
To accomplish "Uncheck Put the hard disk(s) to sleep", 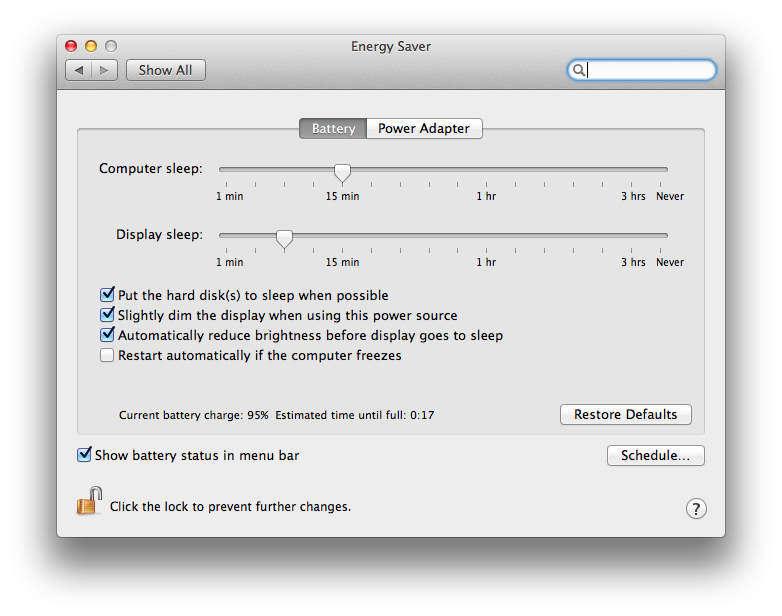I will [107, 295].
